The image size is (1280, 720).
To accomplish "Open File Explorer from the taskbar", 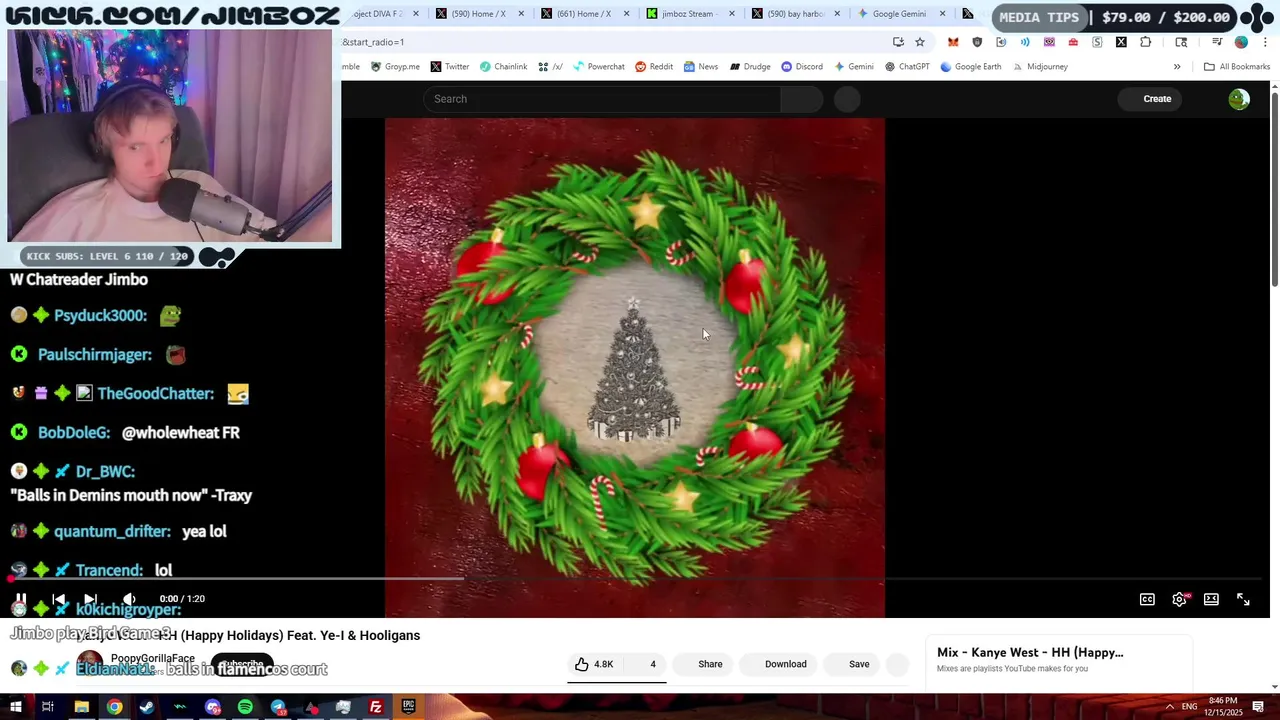I will pyautogui.click(x=82, y=707).
